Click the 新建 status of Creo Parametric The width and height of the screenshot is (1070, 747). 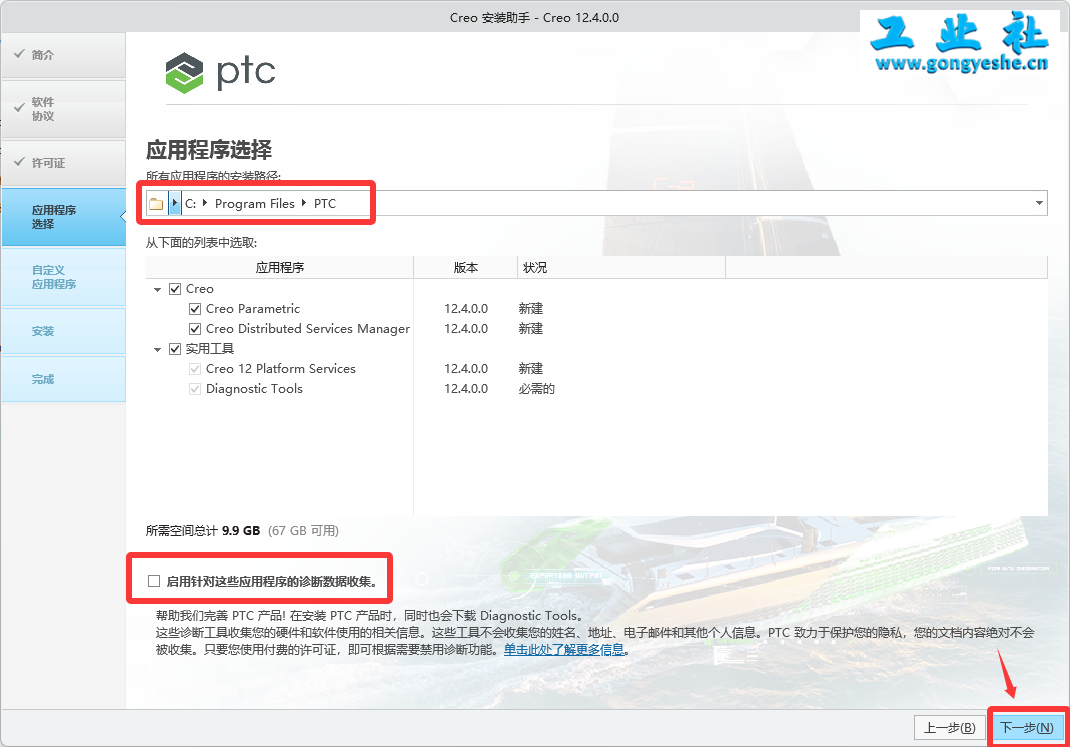tap(530, 309)
